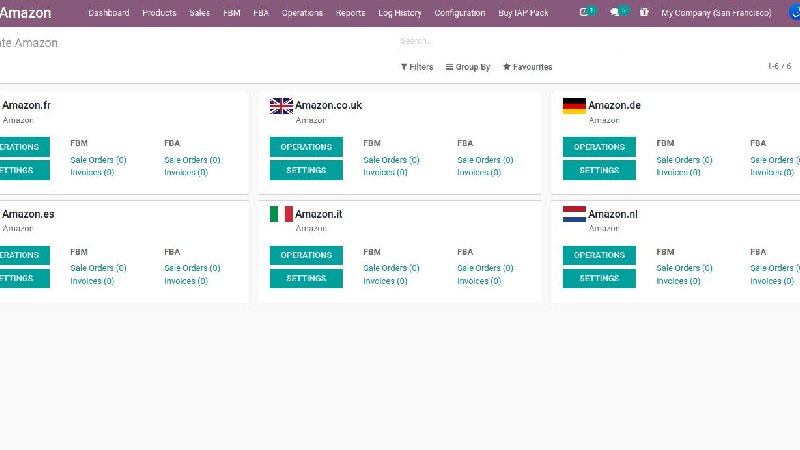
Task: Click the Amazon.it marketplace title
Action: 319,214
